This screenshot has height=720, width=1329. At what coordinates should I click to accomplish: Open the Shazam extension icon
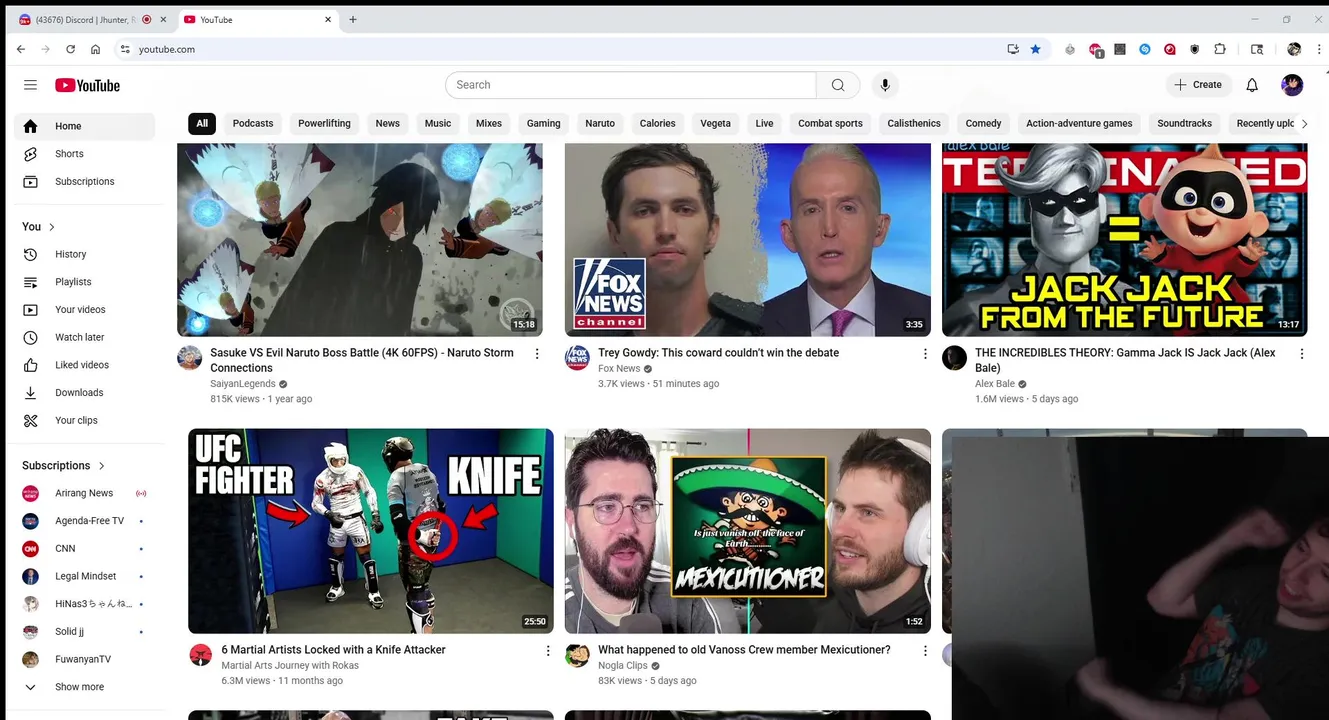coord(1145,49)
